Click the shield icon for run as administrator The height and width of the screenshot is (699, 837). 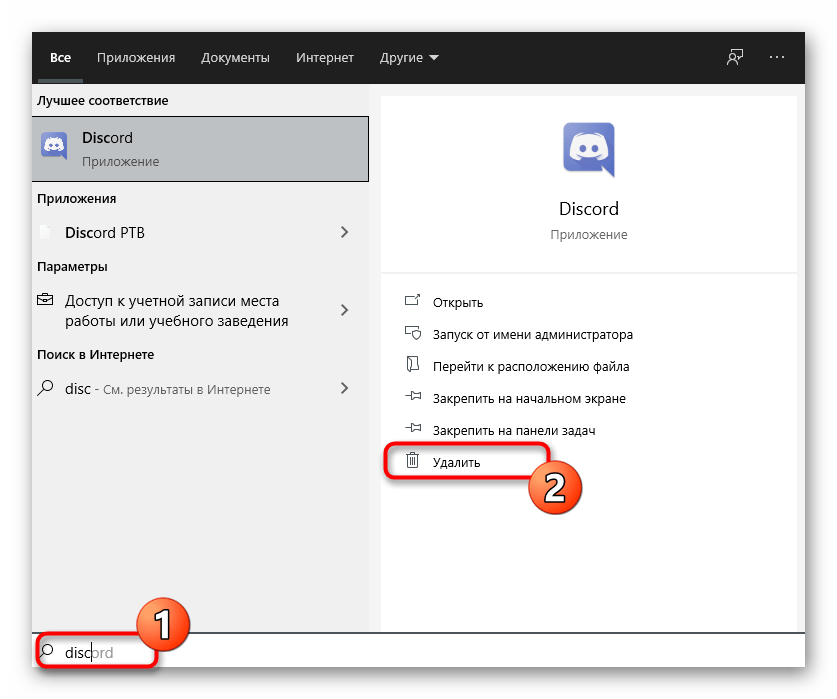pos(412,334)
